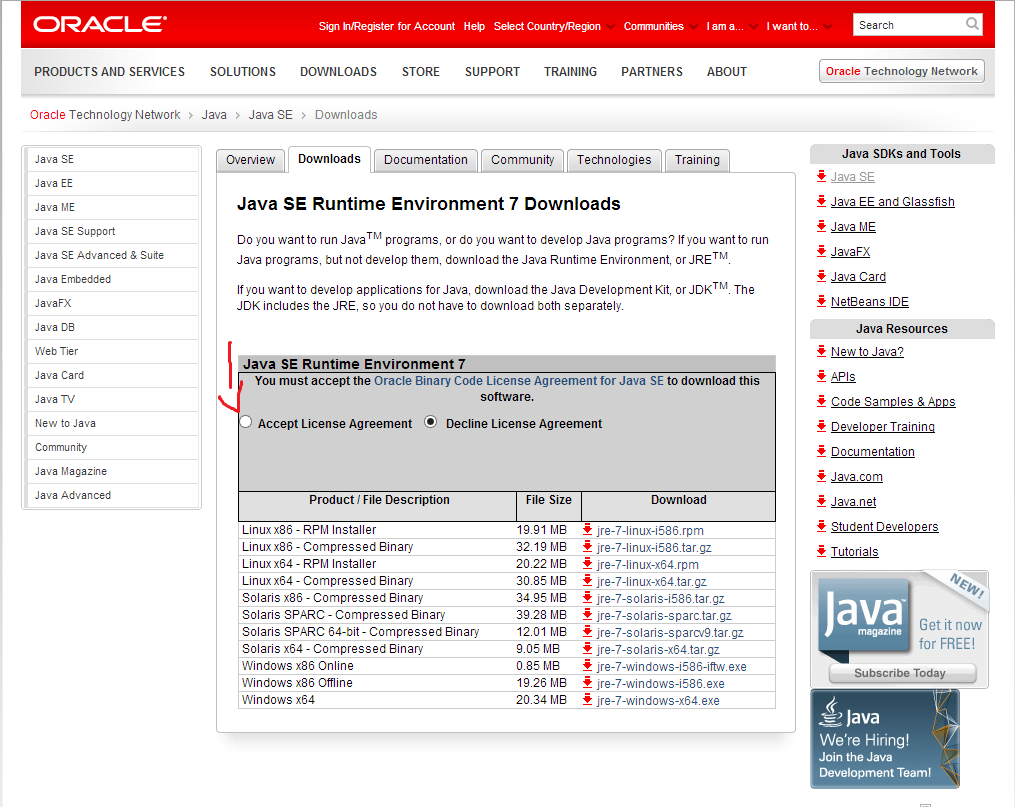Image resolution: width=1015 pixels, height=807 pixels.
Task: Switch to the Technologies tab
Action: [x=614, y=160]
